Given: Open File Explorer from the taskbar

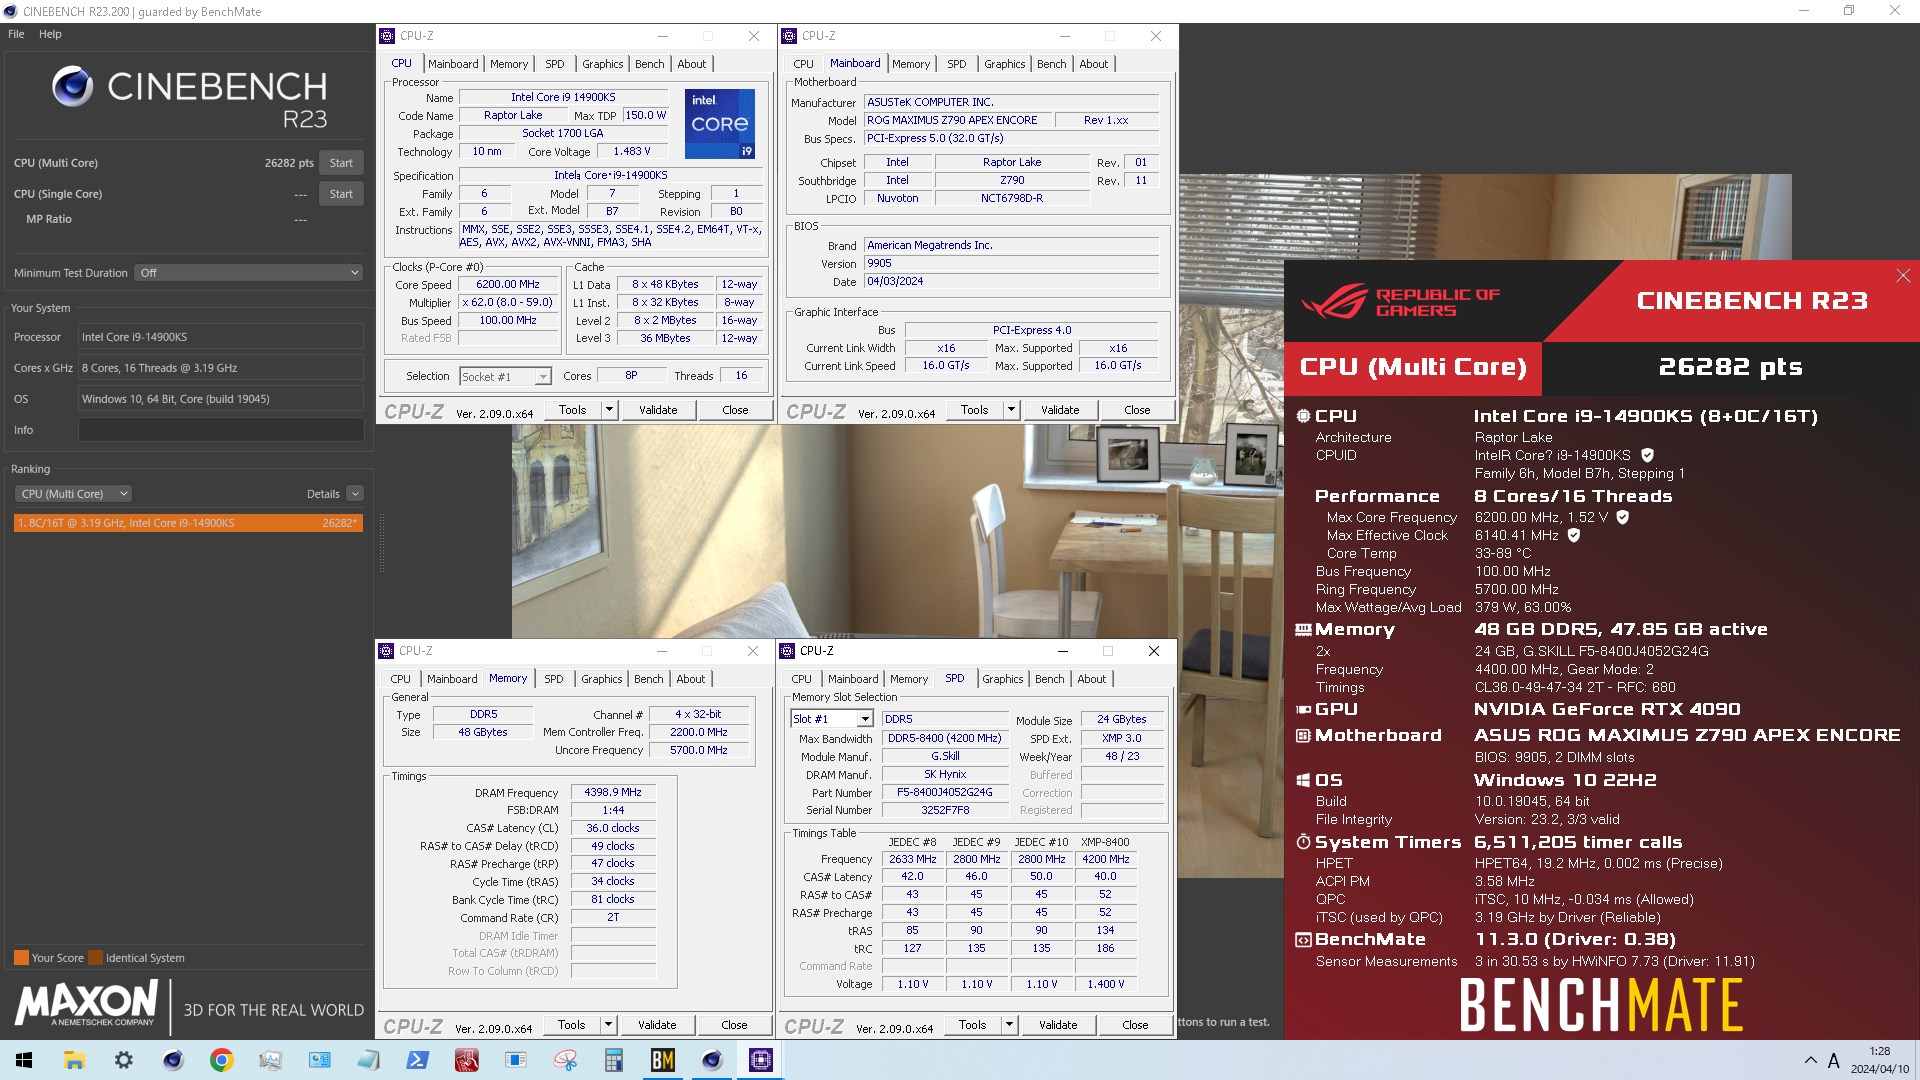Looking at the screenshot, I should point(74,1060).
